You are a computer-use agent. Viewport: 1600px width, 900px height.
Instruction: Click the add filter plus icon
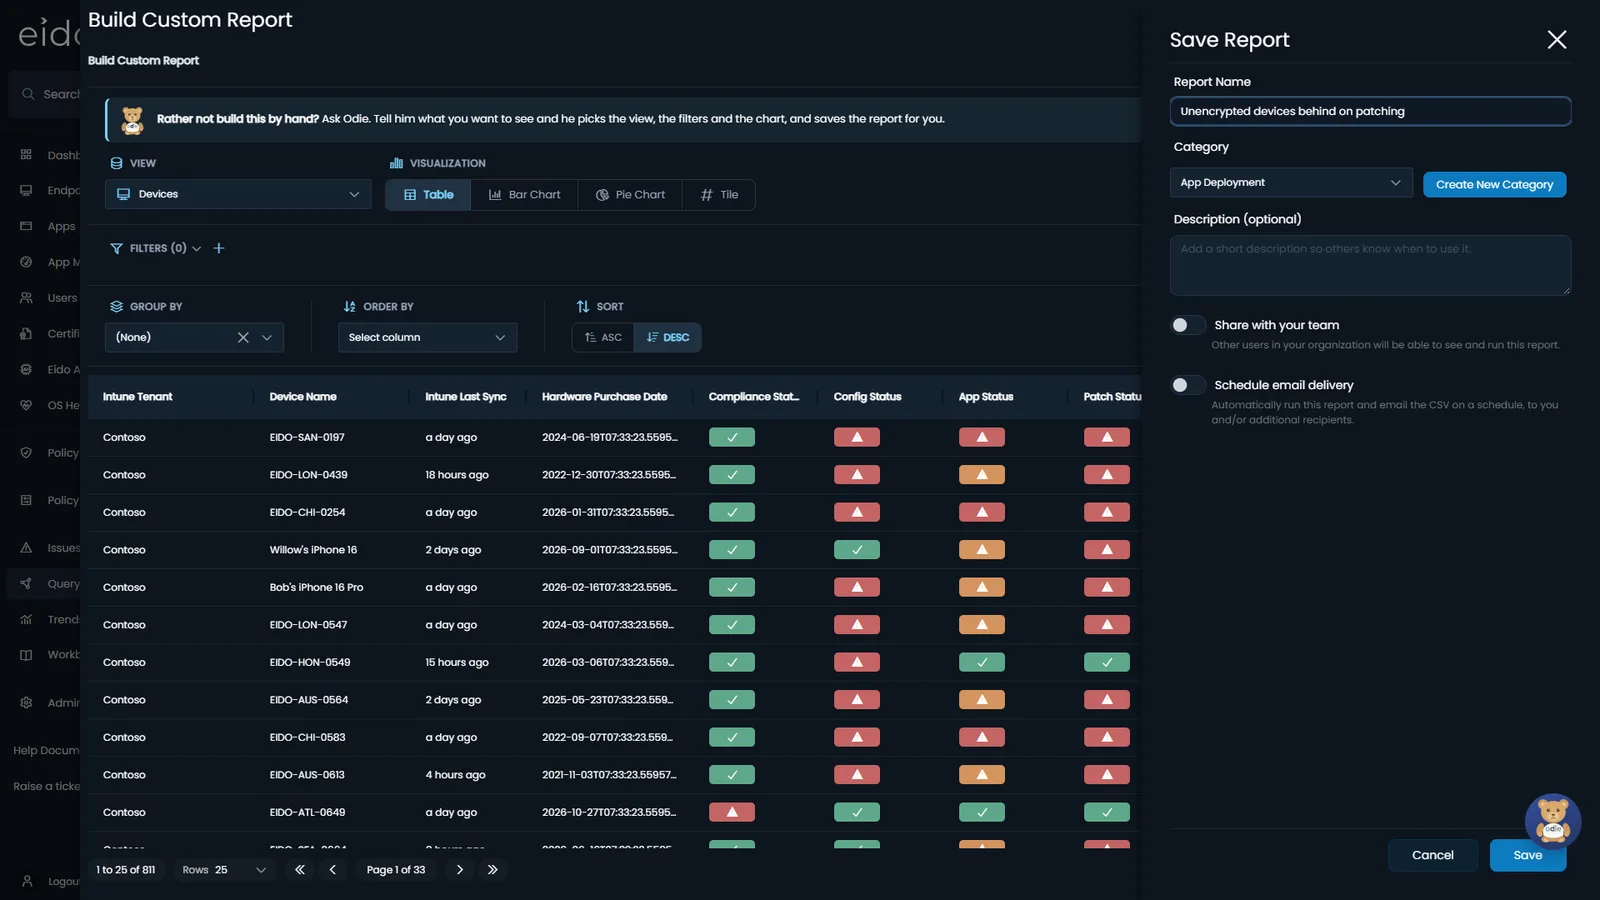tap(219, 248)
